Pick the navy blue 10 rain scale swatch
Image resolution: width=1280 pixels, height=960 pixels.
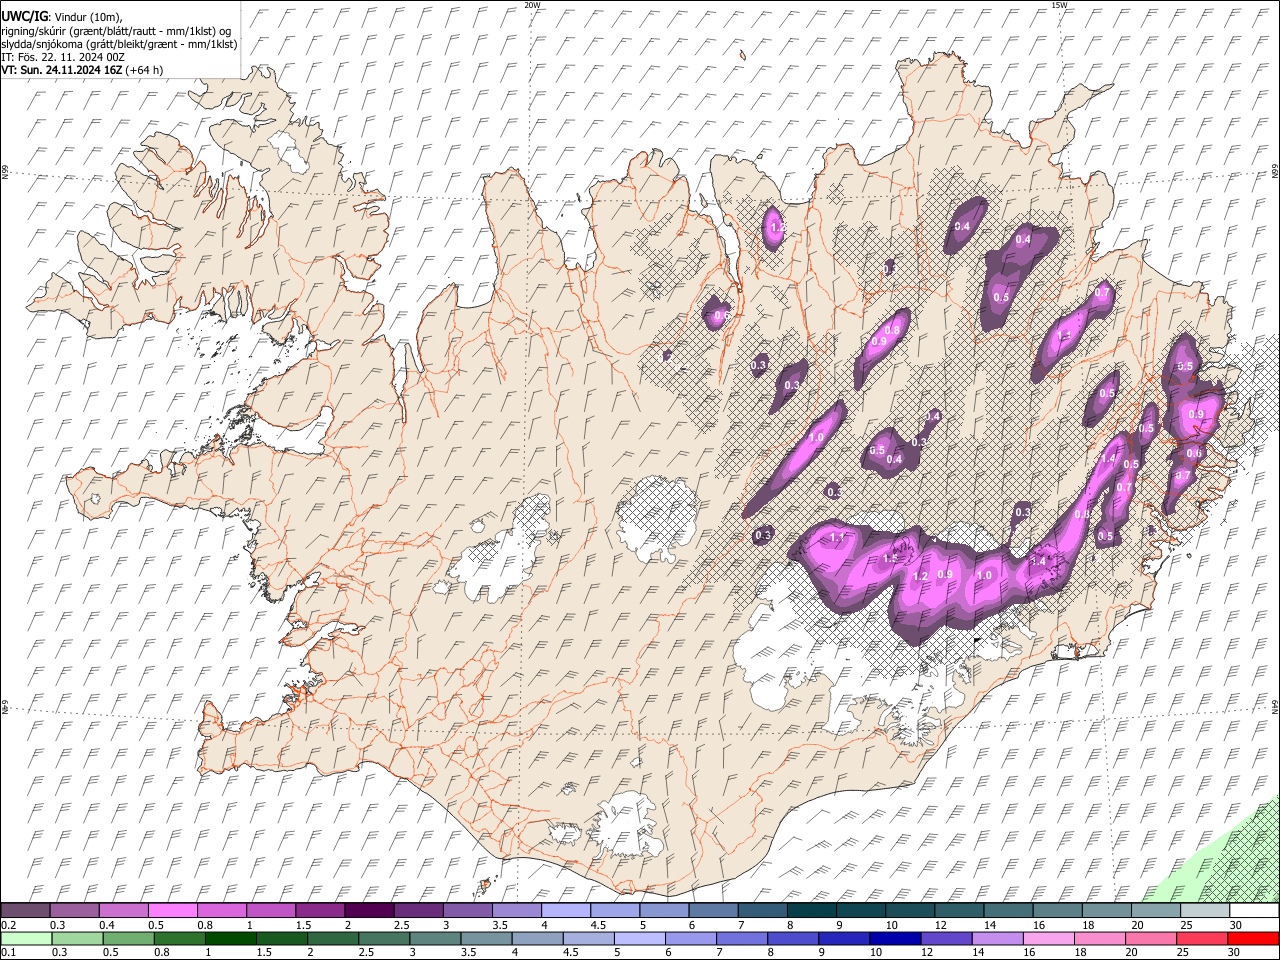[x=895, y=938]
